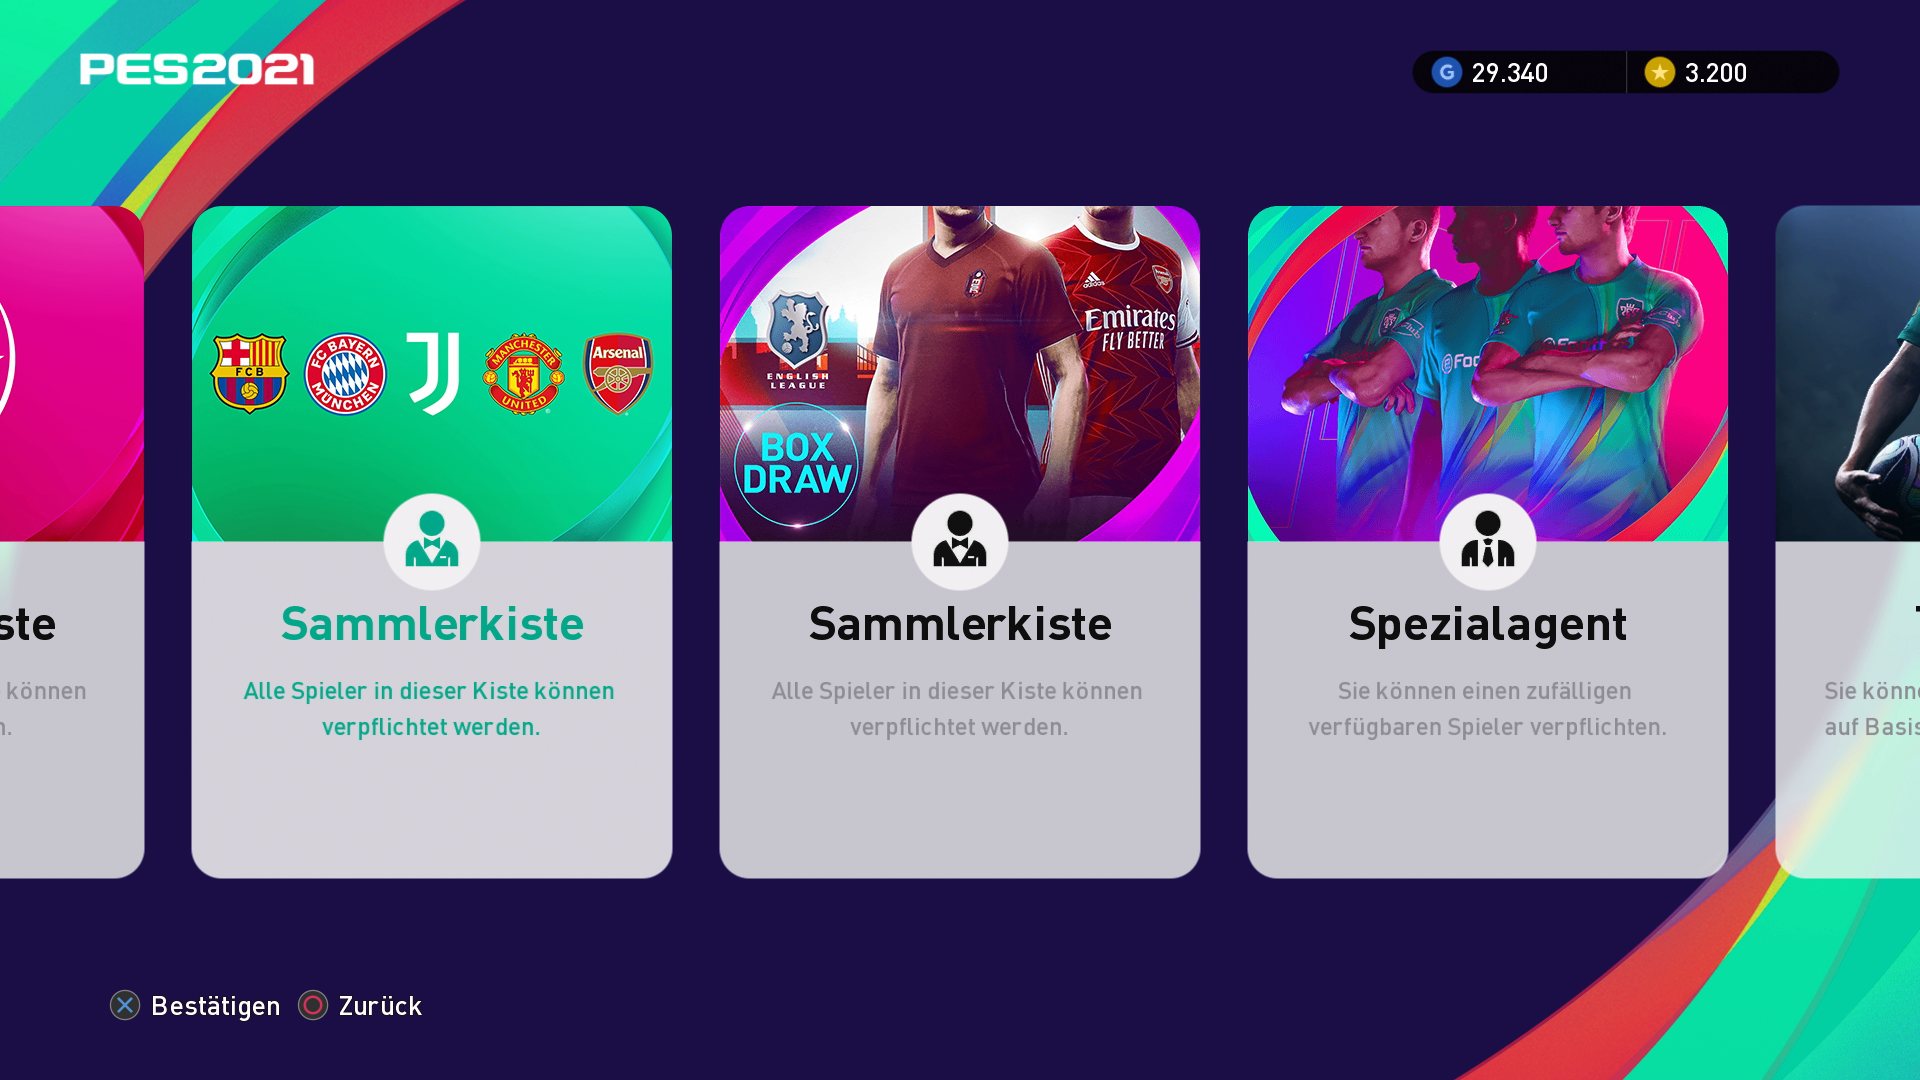The width and height of the screenshot is (1920, 1080).
Task: Select the Spezialagent card title
Action: click(1488, 625)
